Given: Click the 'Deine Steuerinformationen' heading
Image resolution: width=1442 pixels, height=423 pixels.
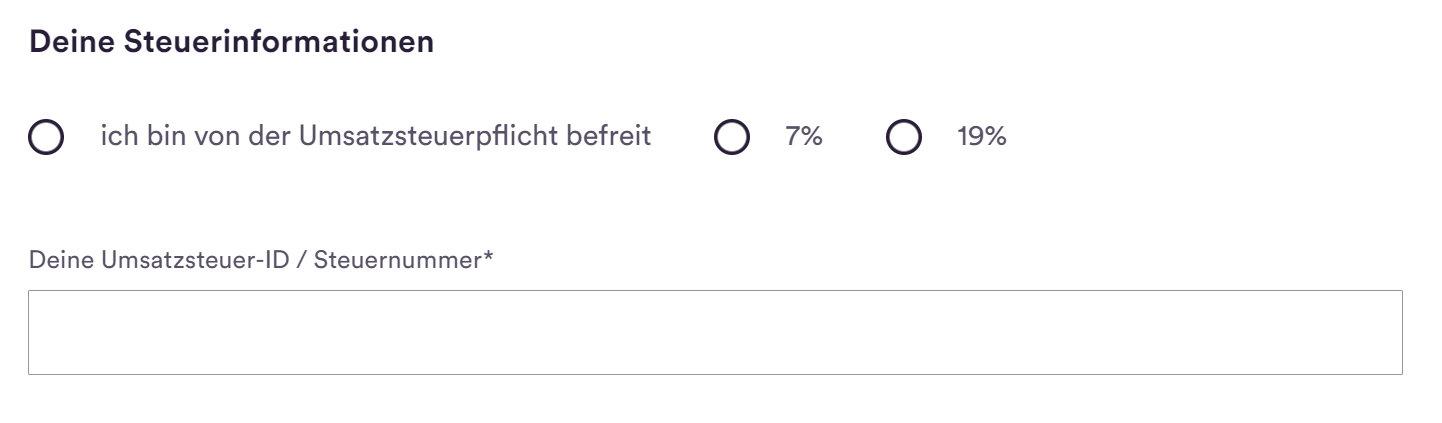Looking at the screenshot, I should [232, 45].
